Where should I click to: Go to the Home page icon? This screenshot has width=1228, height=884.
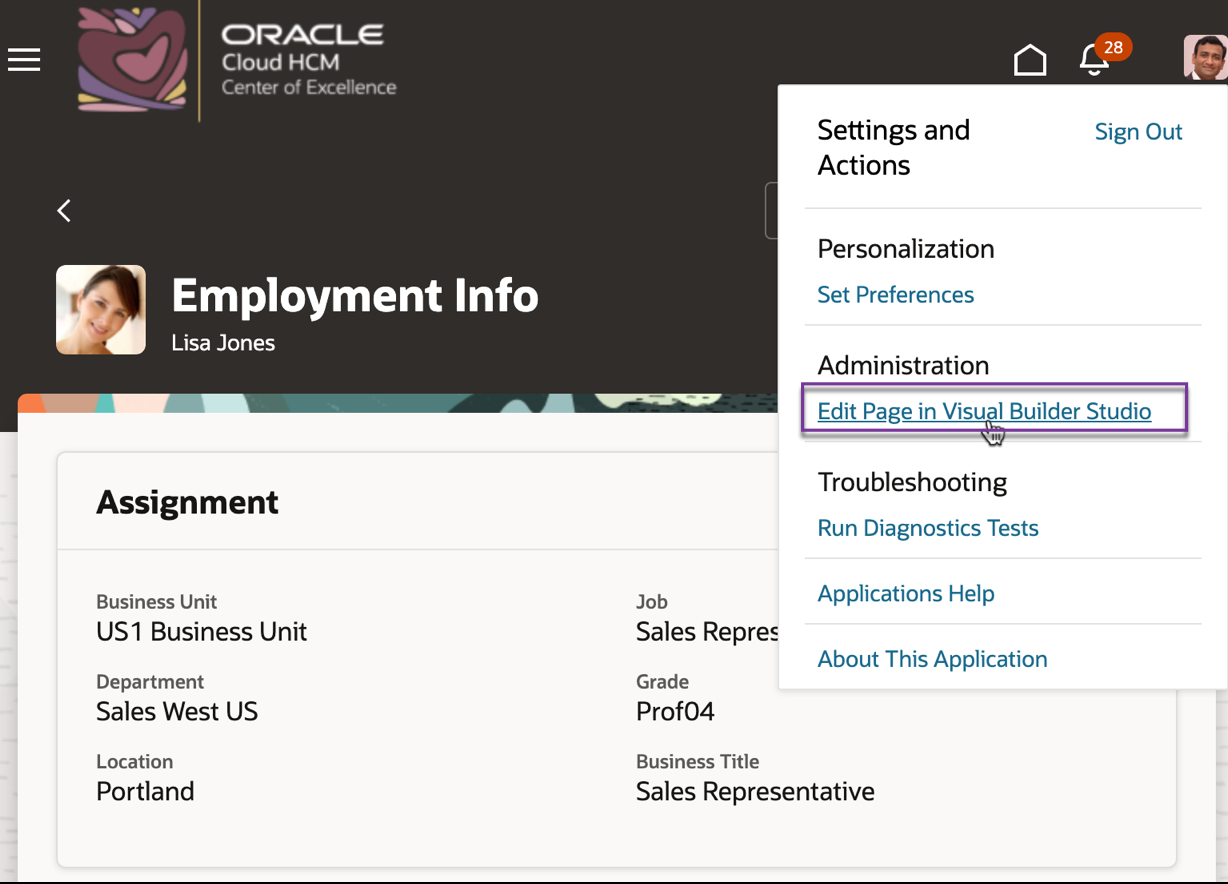[1030, 61]
